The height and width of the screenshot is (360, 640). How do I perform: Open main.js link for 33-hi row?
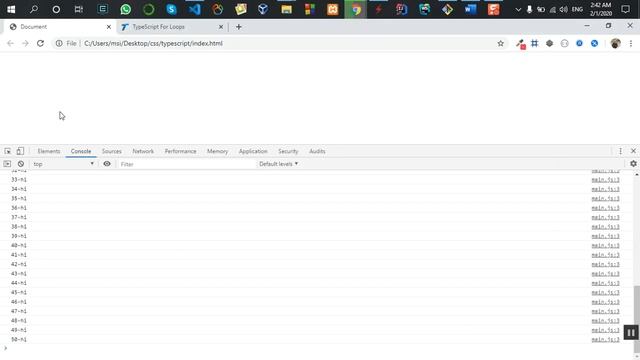[605, 180]
